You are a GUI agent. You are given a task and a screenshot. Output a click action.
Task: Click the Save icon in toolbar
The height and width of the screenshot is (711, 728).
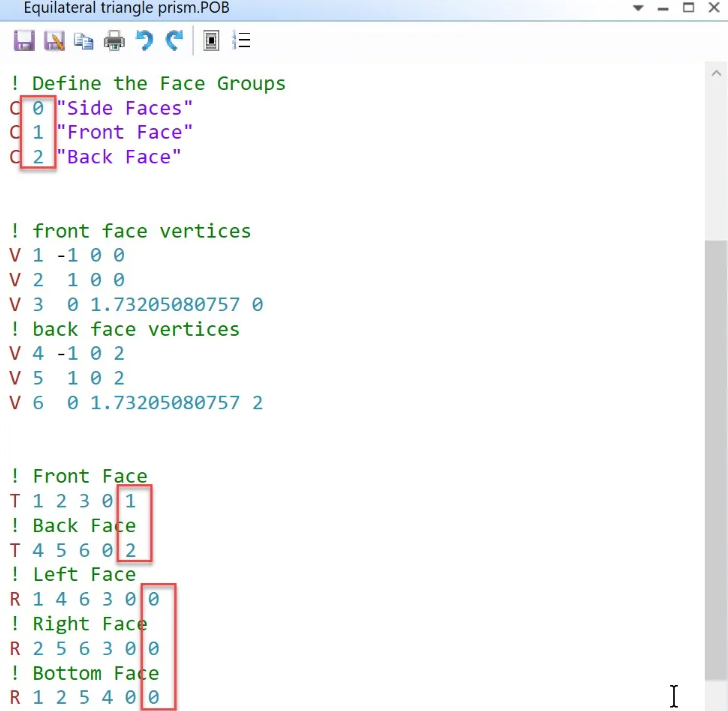[24, 41]
